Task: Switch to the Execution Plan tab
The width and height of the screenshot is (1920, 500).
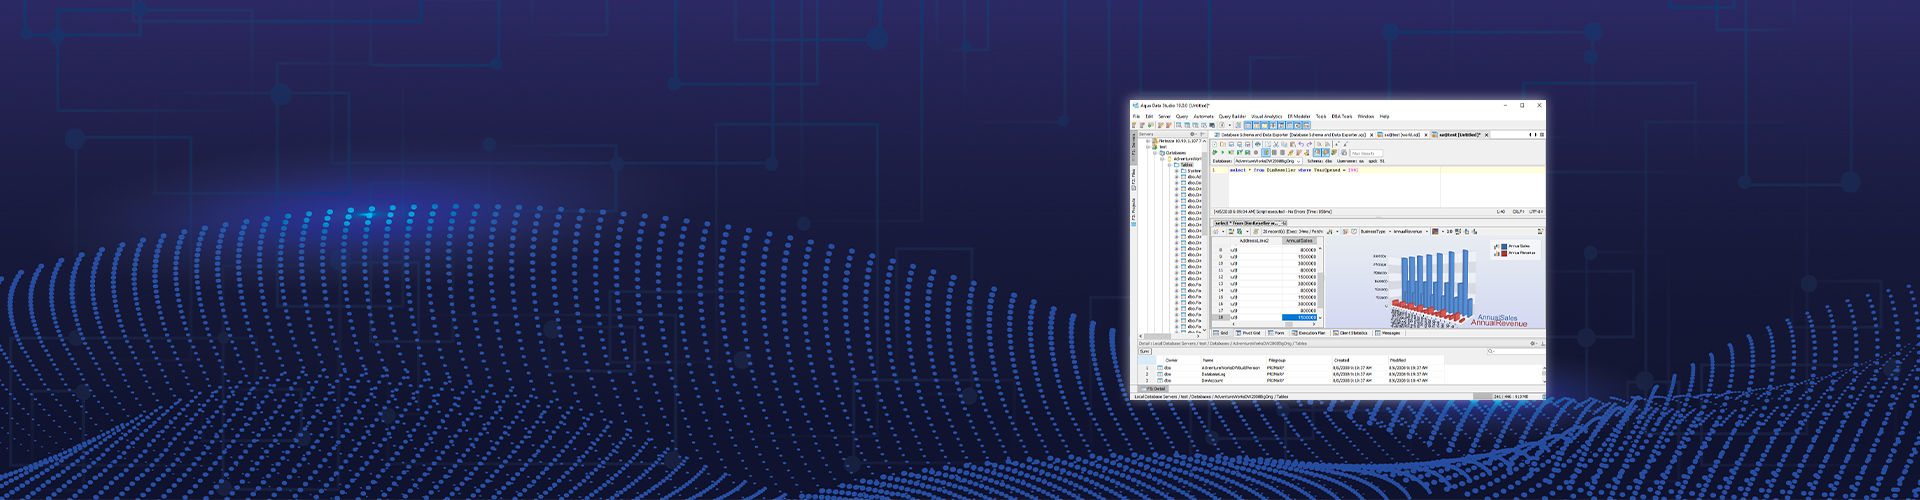Action: 1310,333
